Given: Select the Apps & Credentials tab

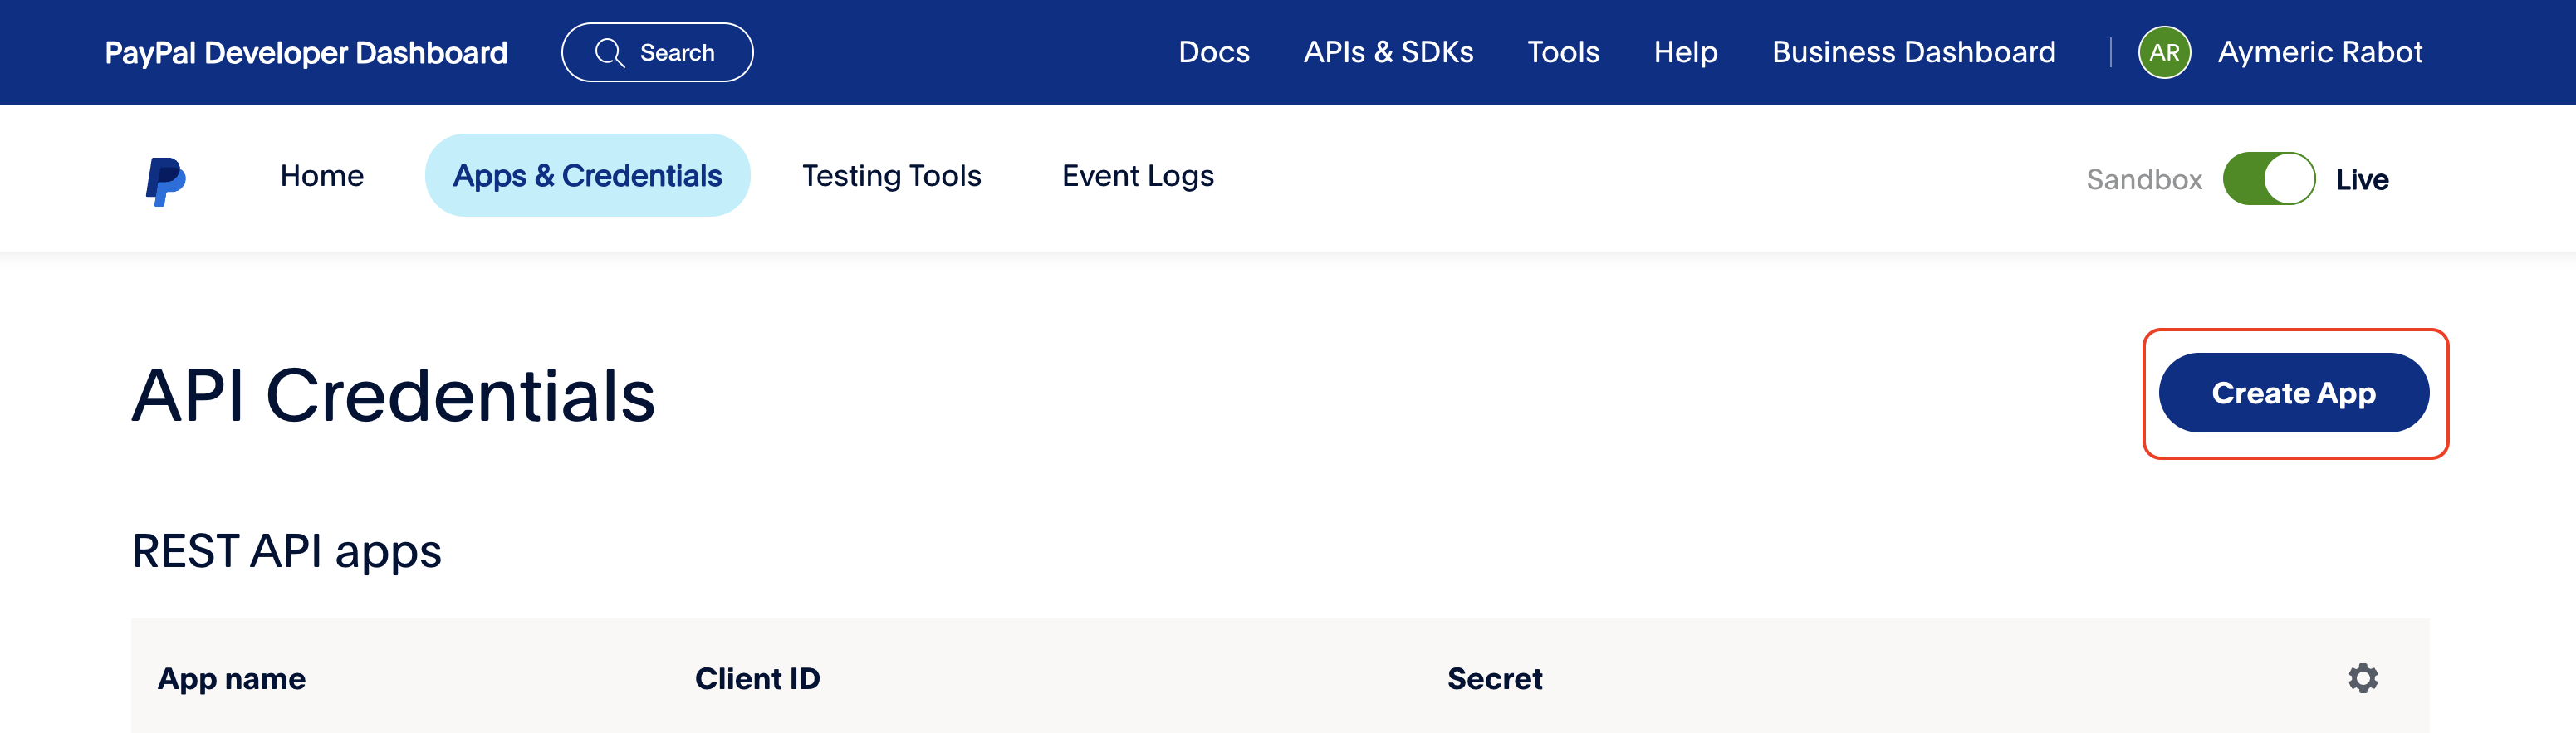Looking at the screenshot, I should [x=587, y=176].
